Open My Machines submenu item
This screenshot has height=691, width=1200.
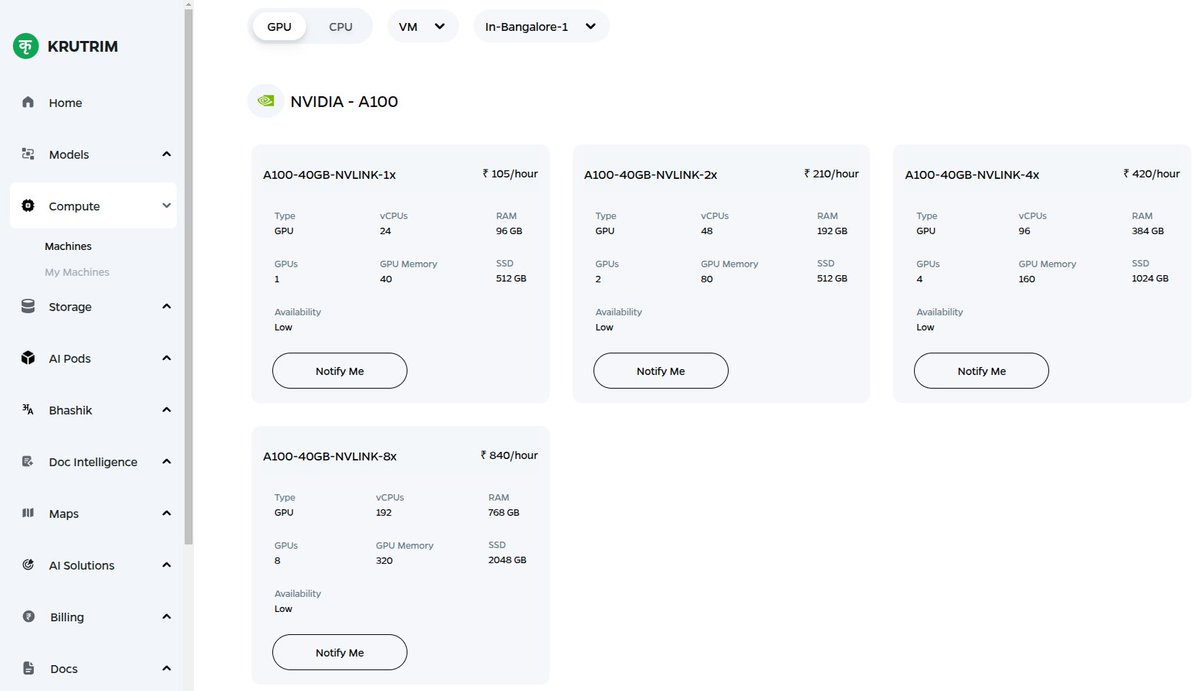coord(77,272)
